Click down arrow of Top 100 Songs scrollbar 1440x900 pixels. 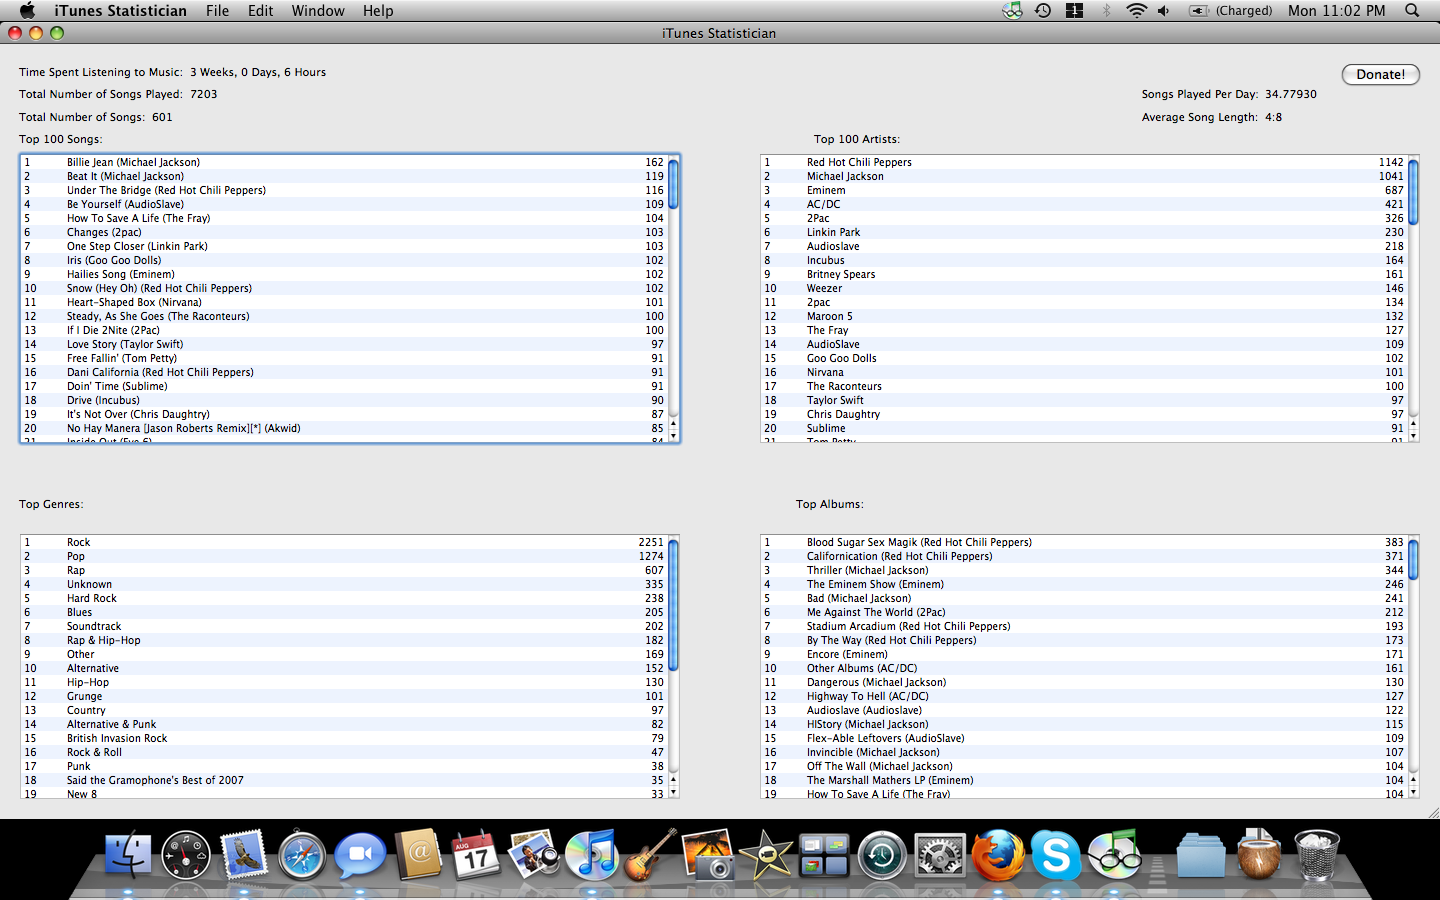(674, 436)
